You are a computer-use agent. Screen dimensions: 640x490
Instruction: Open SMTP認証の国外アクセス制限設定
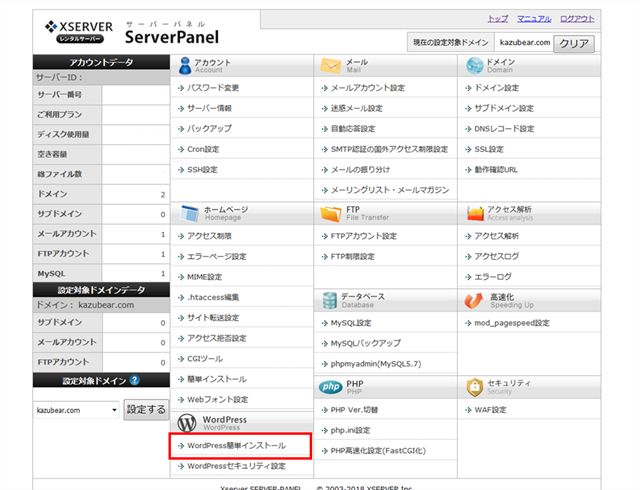coord(389,149)
